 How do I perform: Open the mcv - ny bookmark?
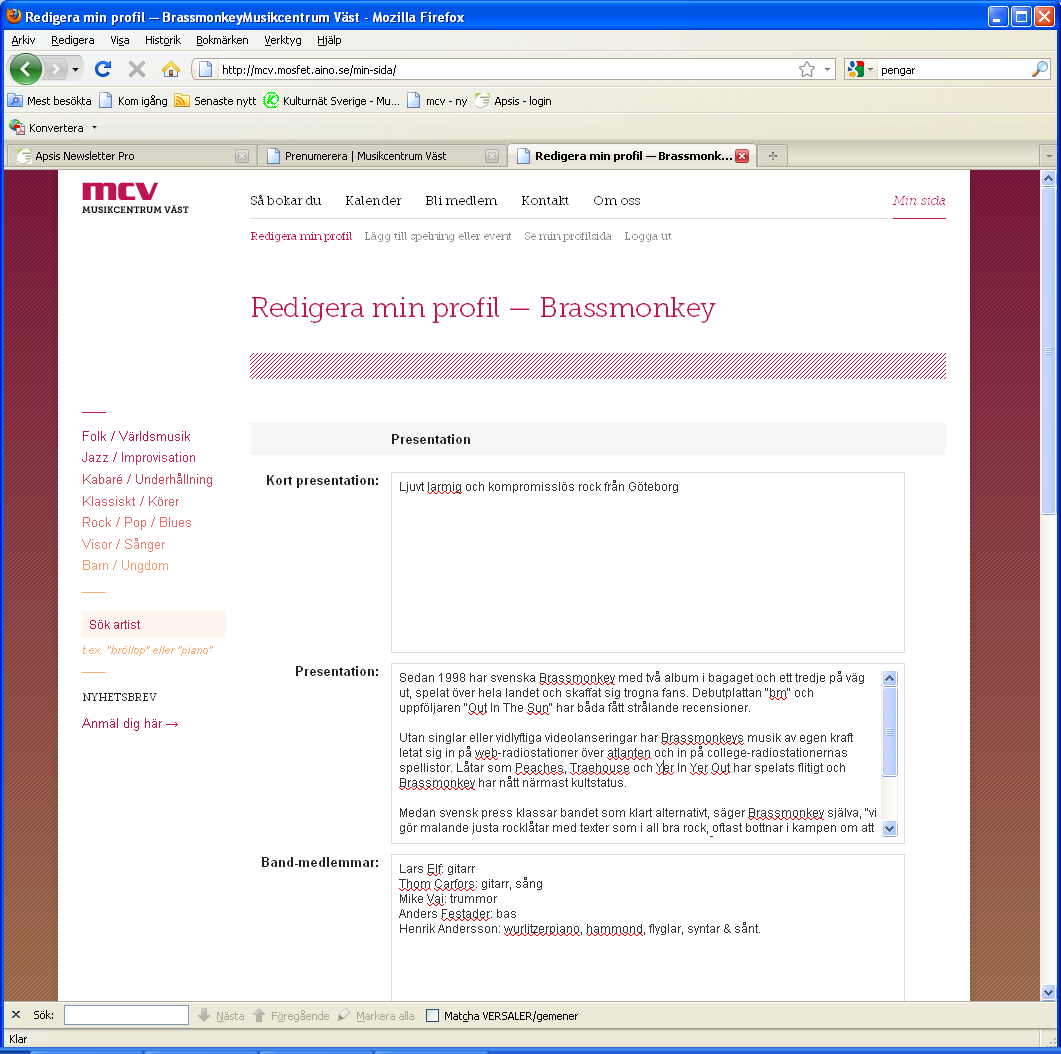pyautogui.click(x=437, y=101)
